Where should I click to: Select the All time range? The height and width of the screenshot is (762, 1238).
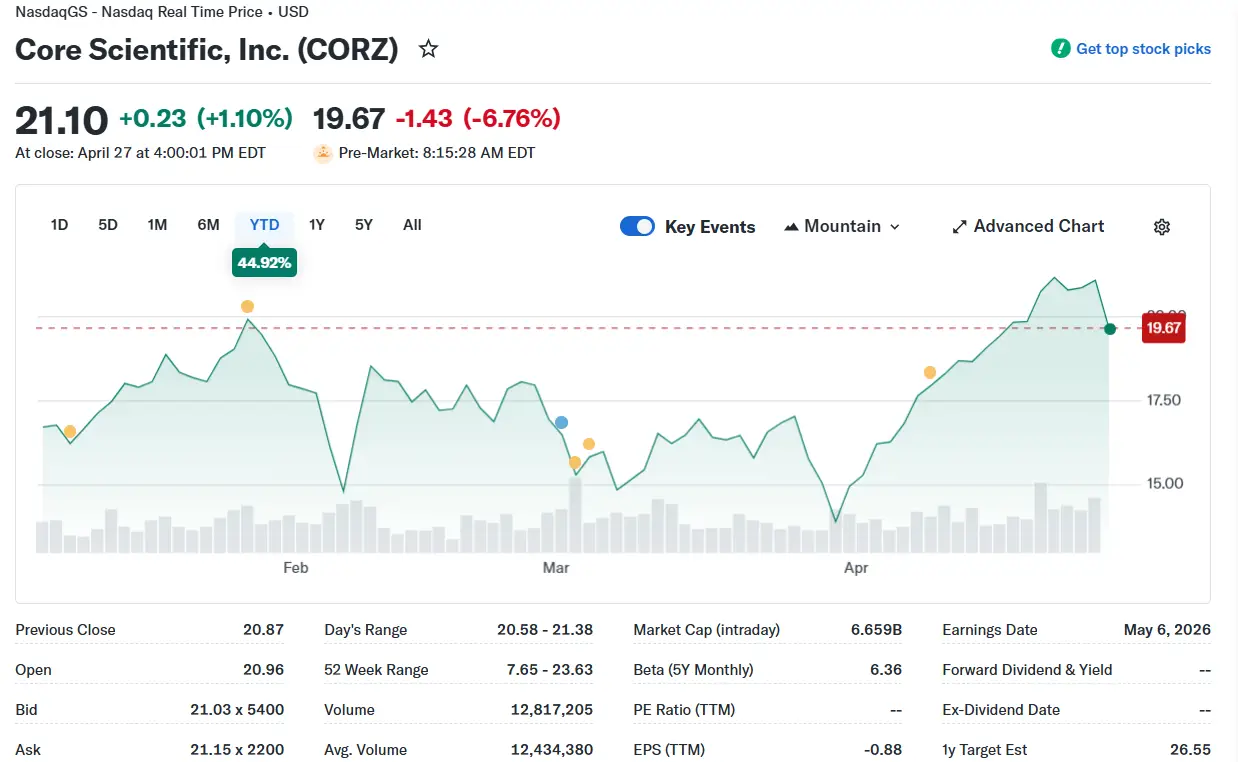click(412, 225)
